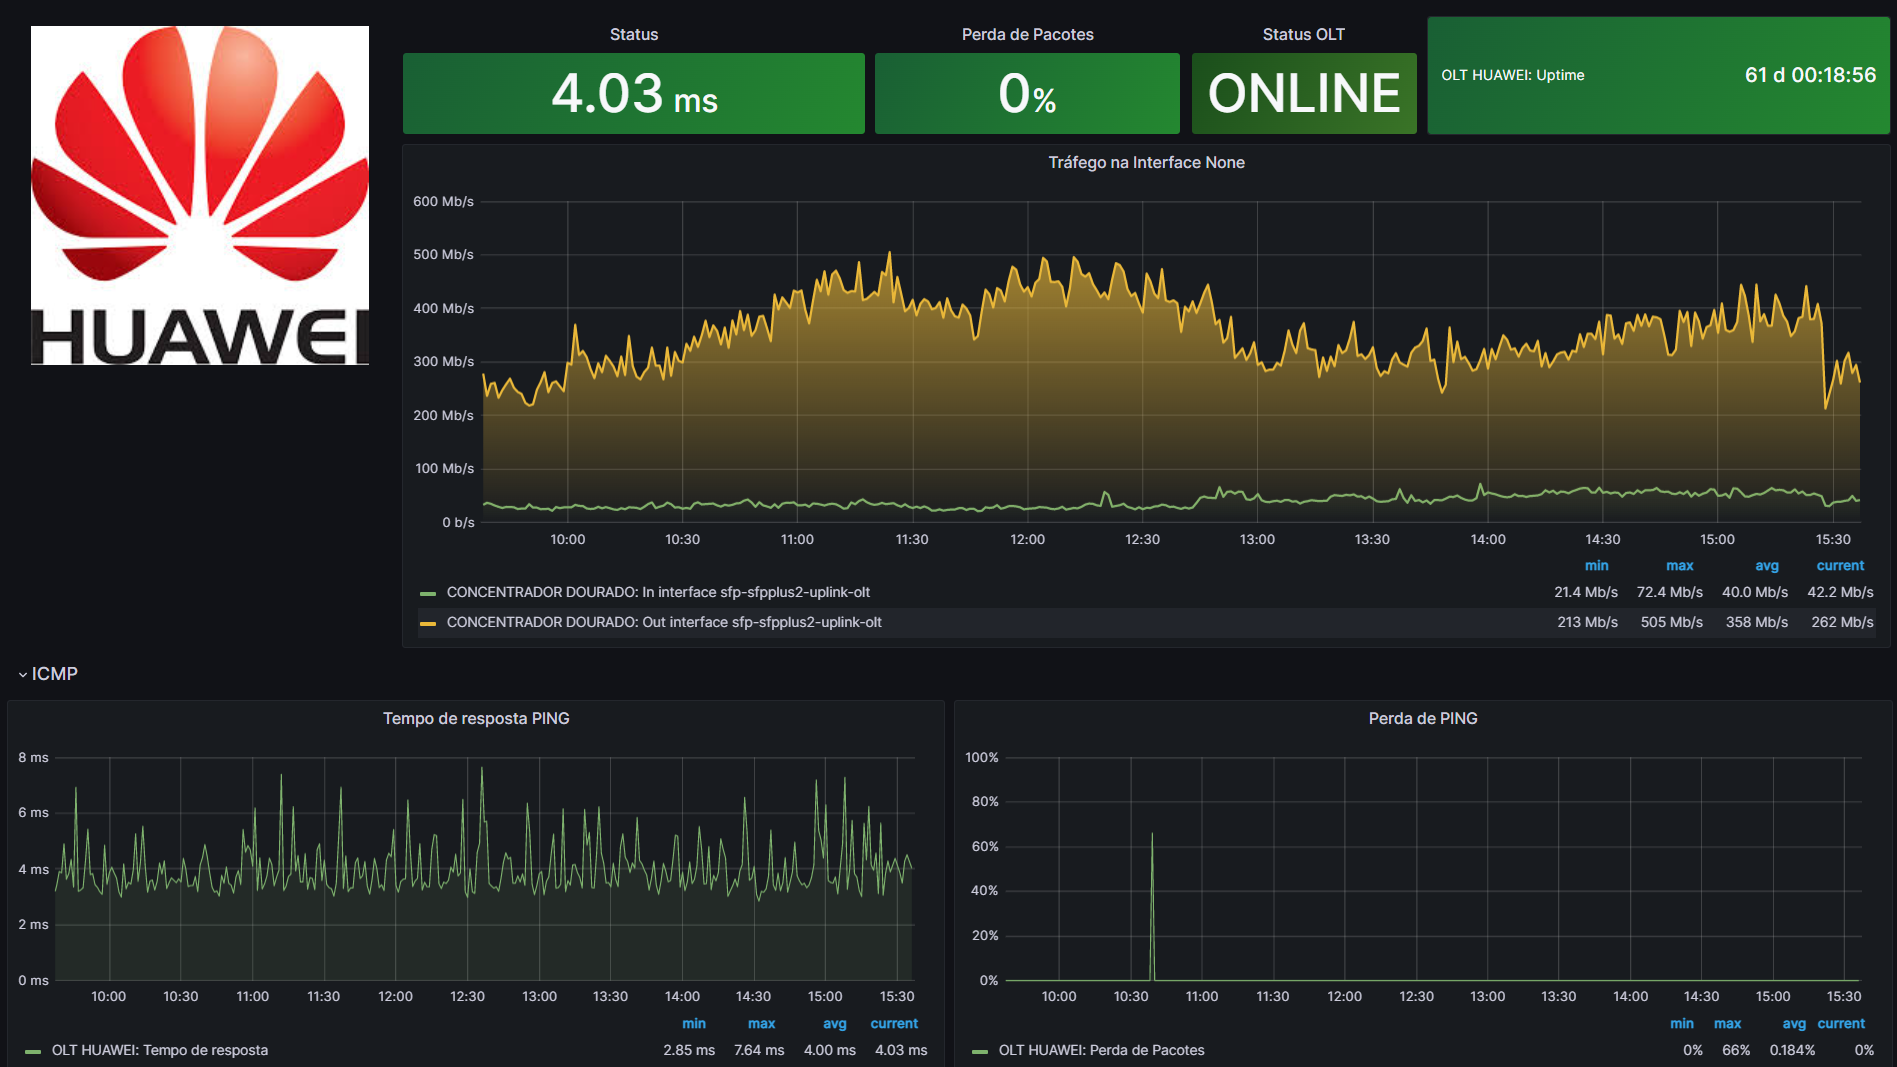Screen dimensions: 1897x1067
Task: Open the Tráfego na Interface None panel menu
Action: click(x=1145, y=162)
